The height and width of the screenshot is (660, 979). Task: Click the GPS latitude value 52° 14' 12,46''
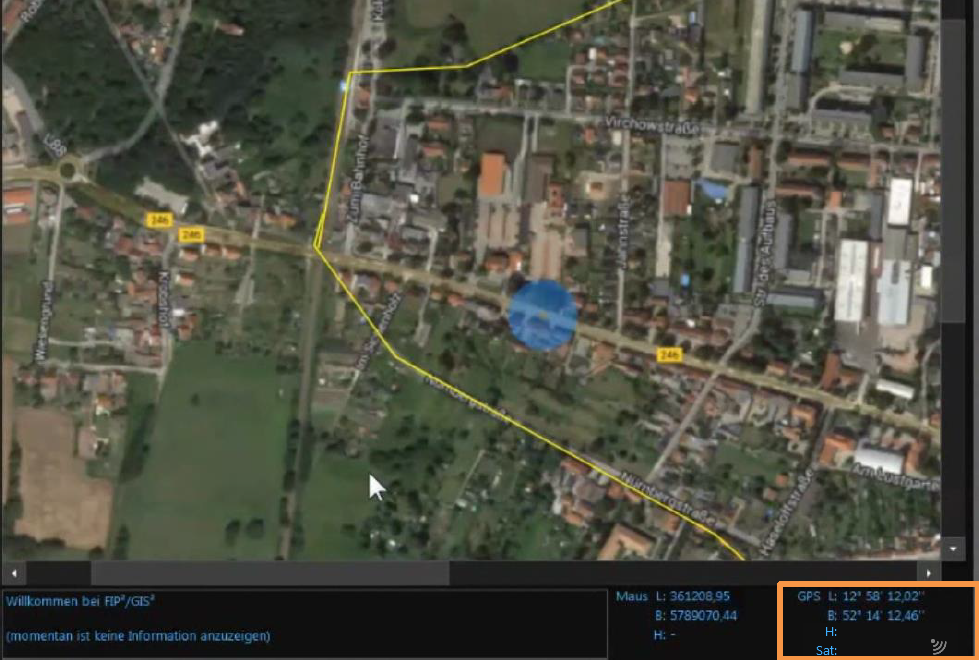884,615
